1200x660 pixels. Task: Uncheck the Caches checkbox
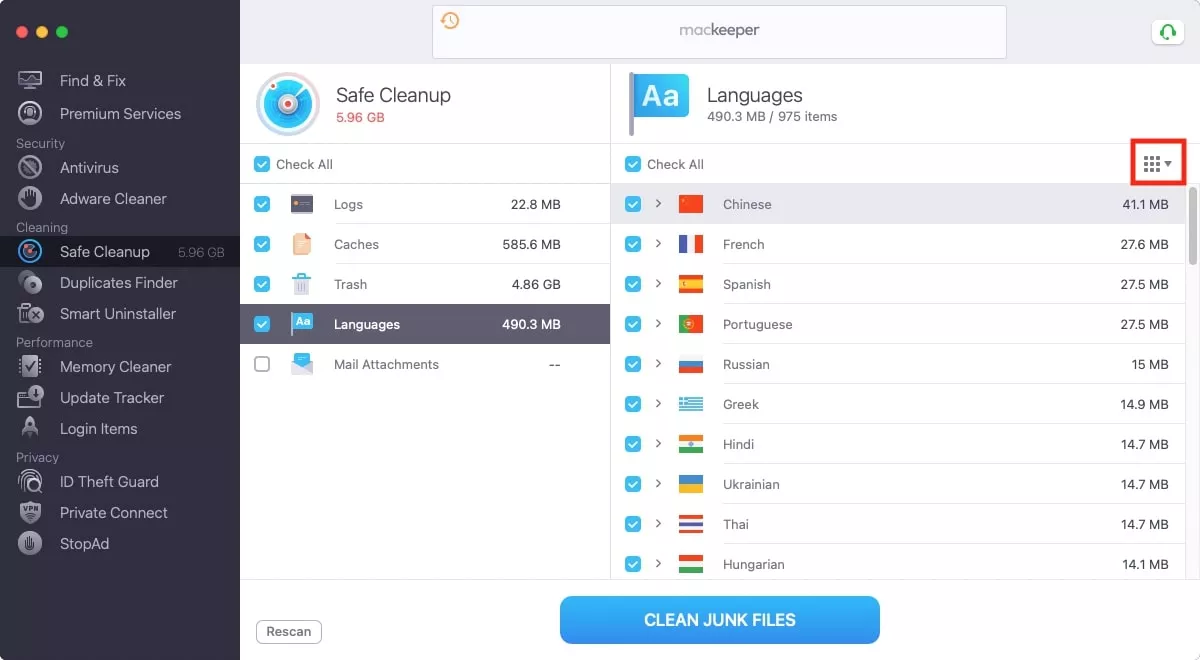262,244
